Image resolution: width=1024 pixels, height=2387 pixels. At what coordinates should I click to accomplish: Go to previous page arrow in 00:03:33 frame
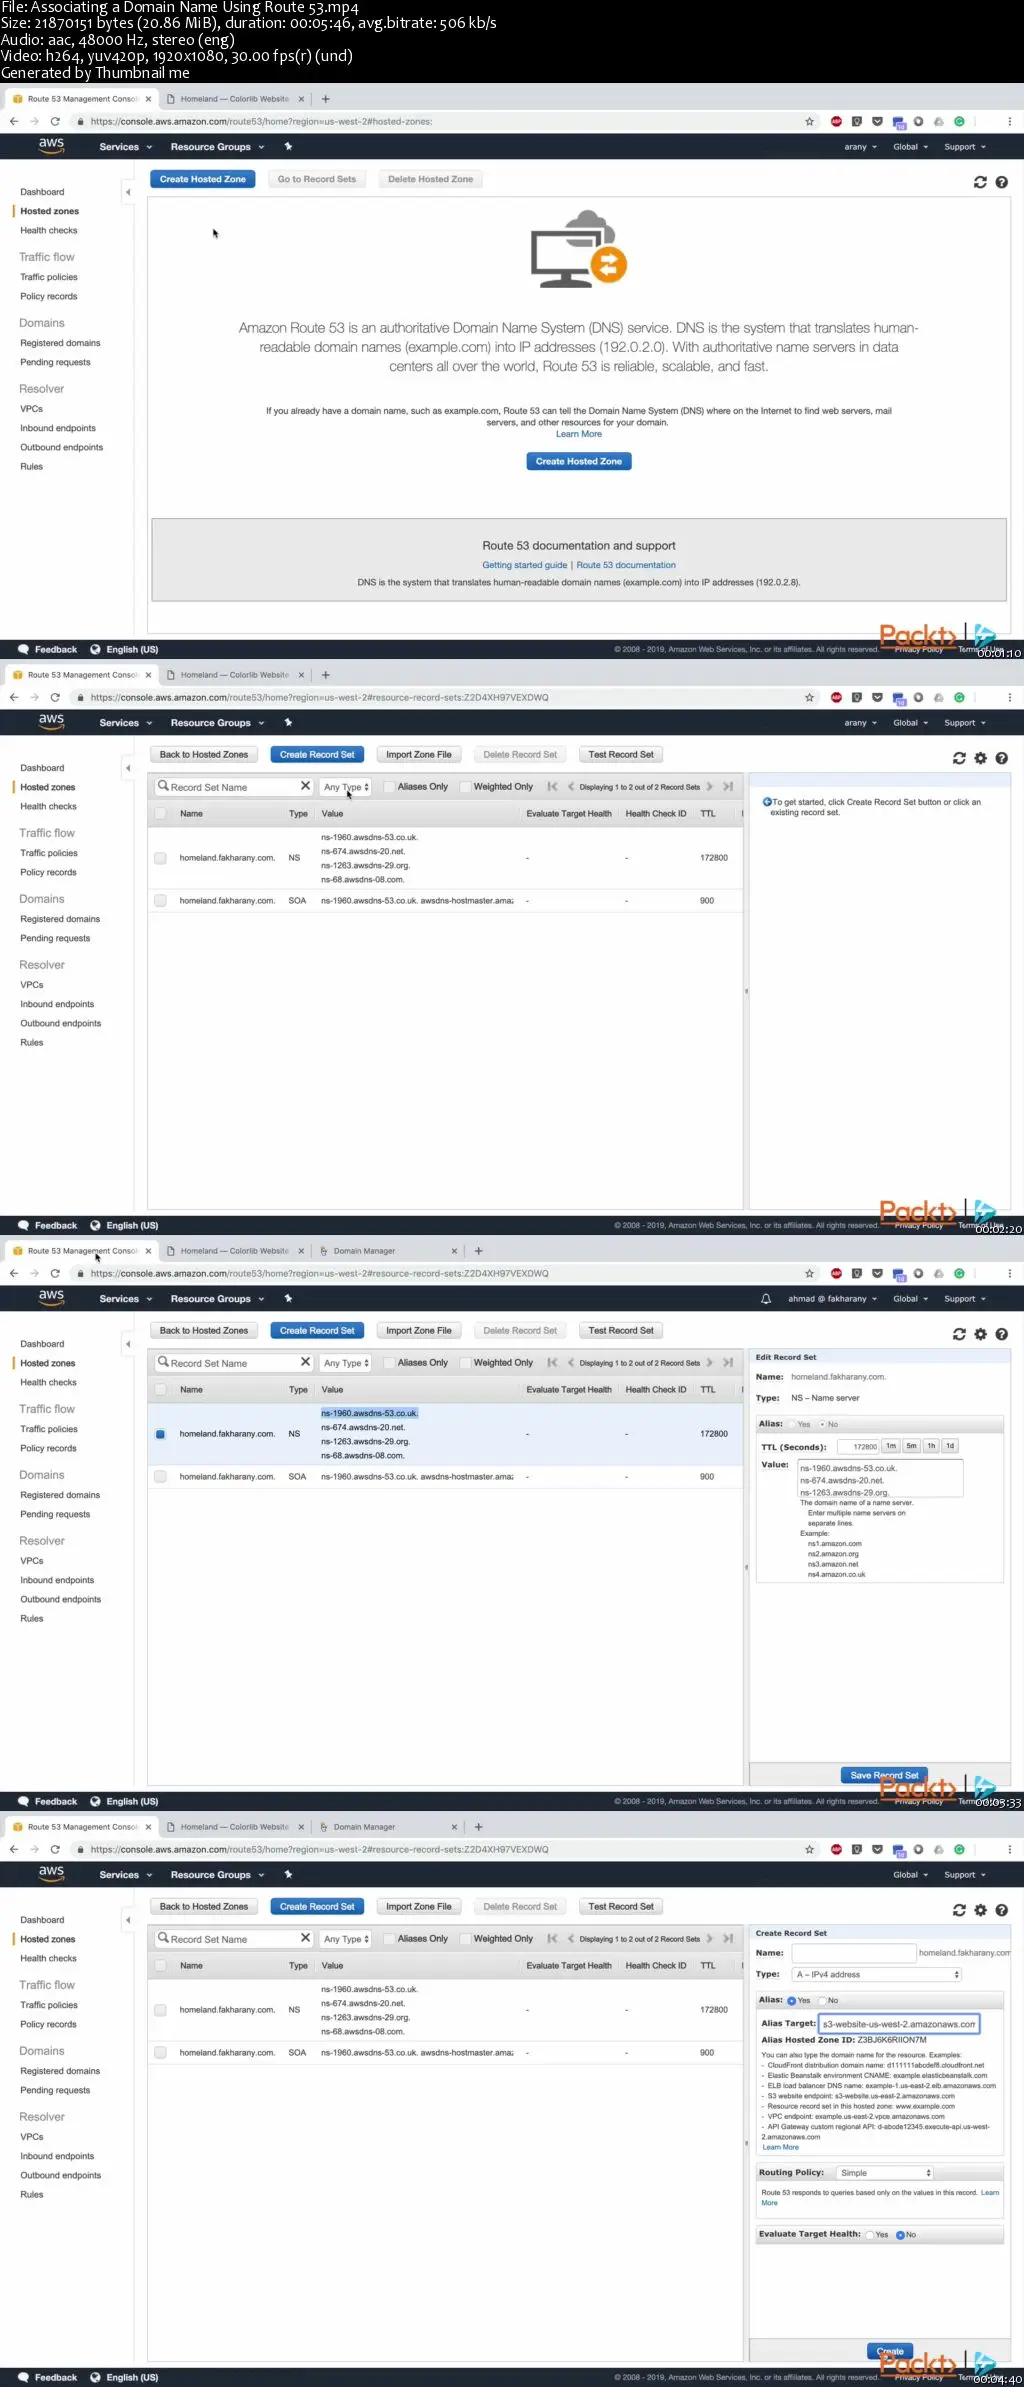point(570,1363)
